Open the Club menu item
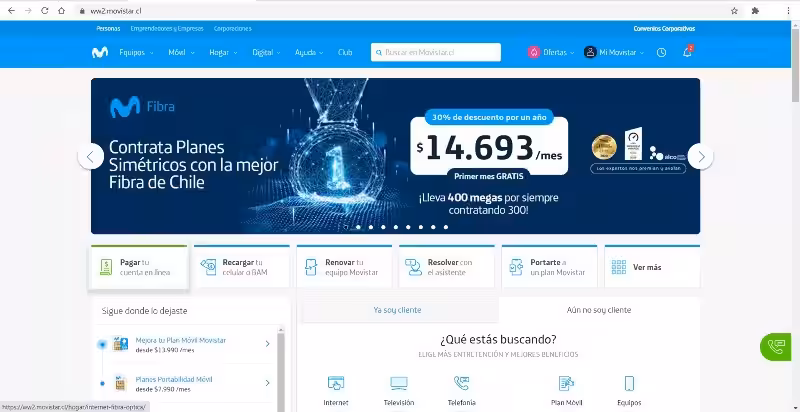Image resolution: width=800 pixels, height=412 pixels. 345,52
